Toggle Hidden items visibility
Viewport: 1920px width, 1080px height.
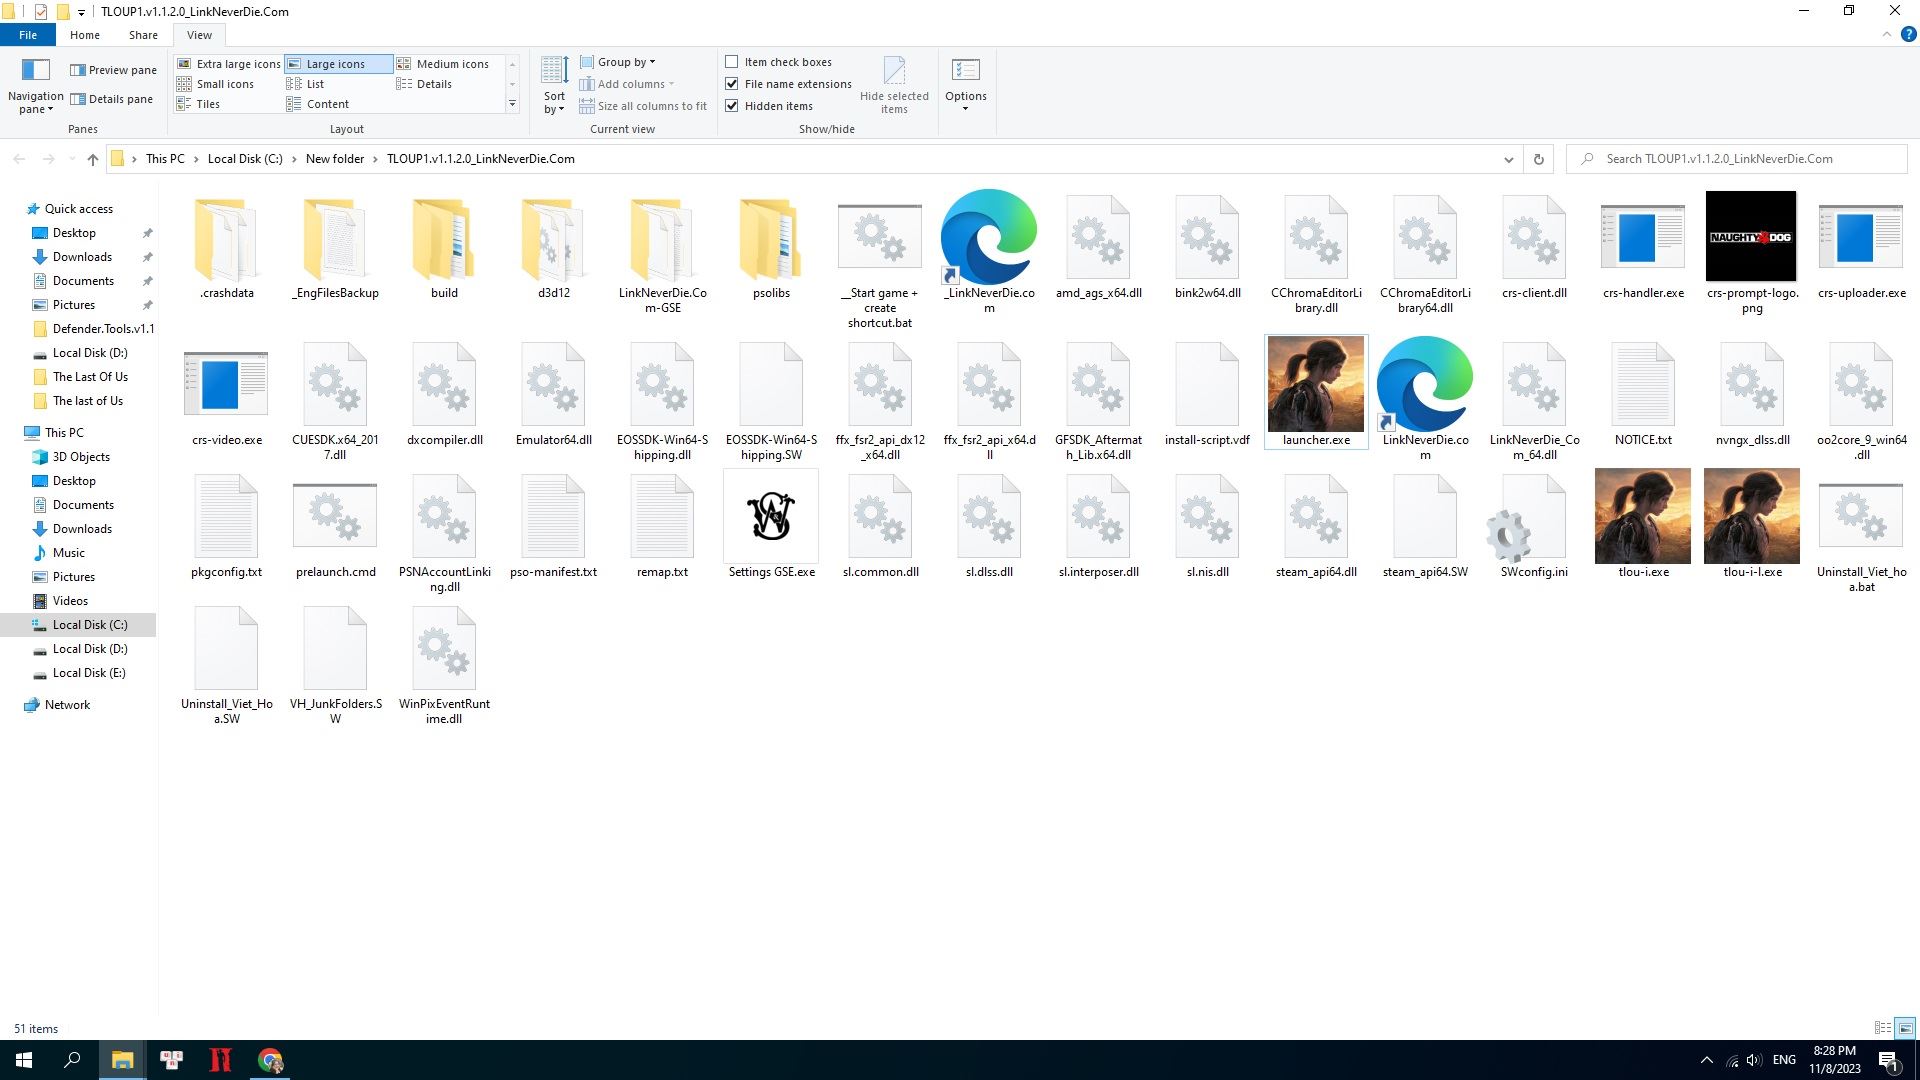(732, 105)
